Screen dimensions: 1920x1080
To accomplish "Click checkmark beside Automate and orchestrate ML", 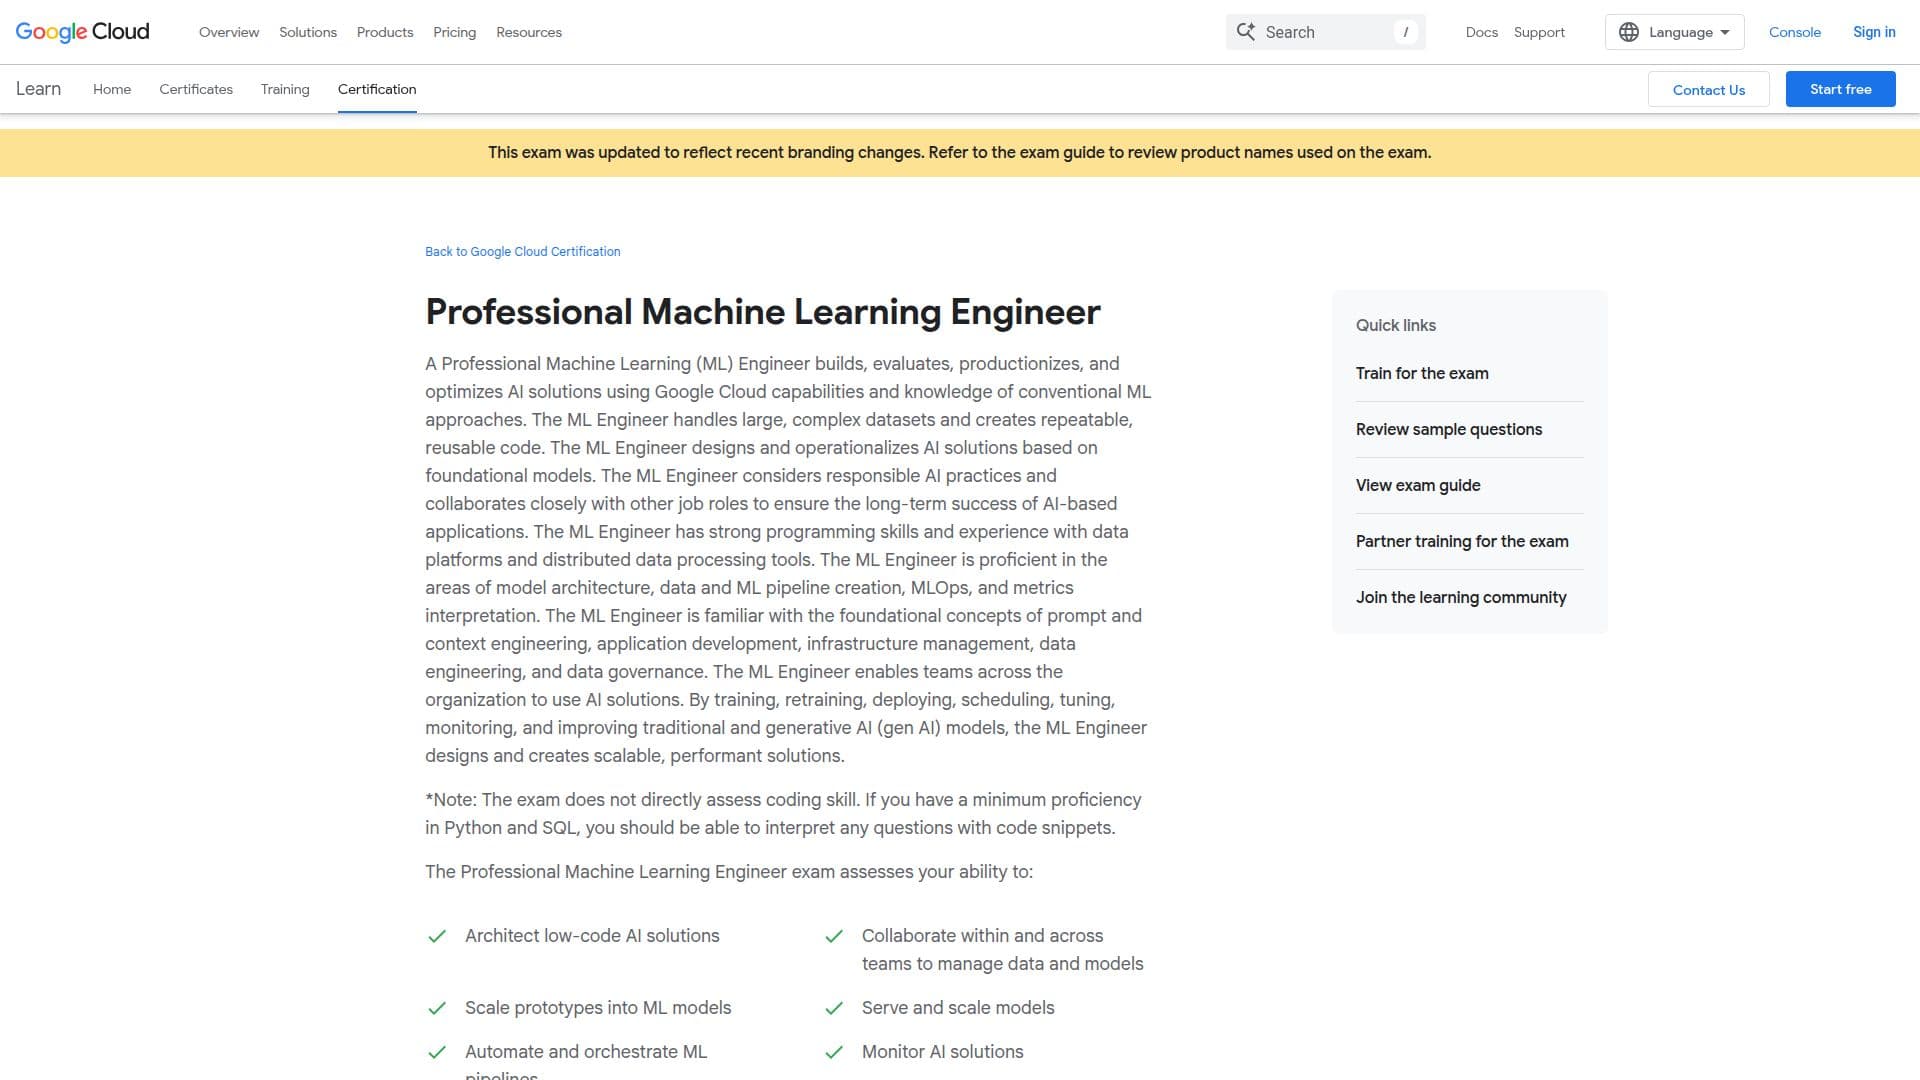I will click(437, 1052).
